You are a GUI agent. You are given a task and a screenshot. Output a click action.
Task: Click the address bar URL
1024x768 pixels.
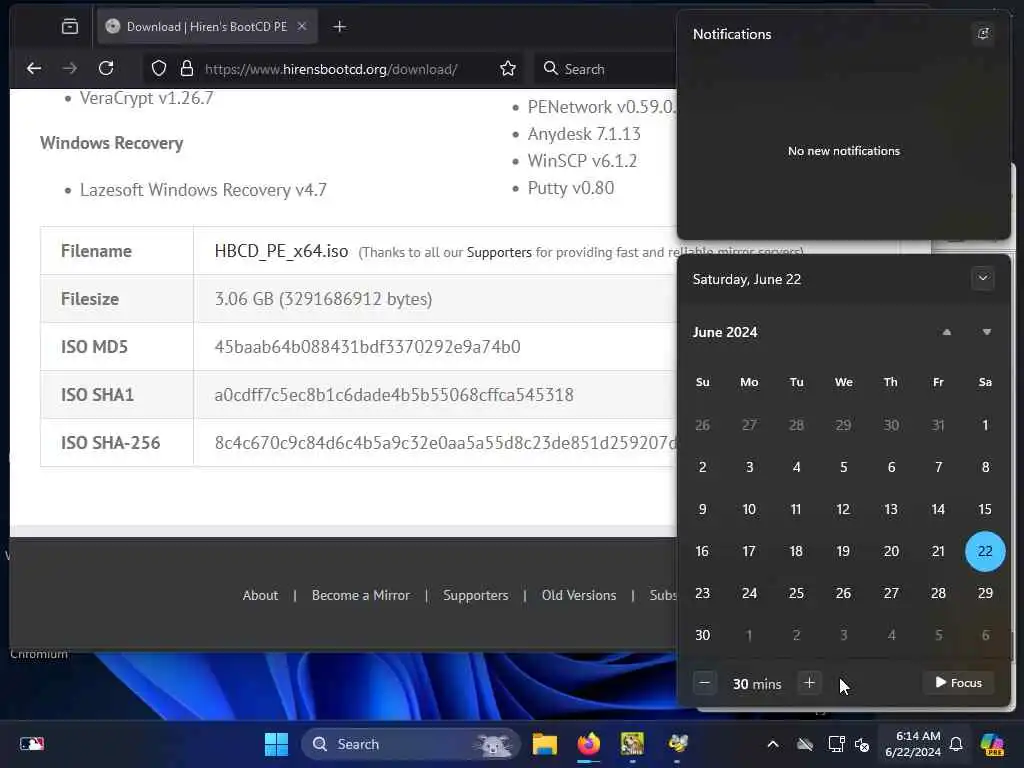coord(331,69)
